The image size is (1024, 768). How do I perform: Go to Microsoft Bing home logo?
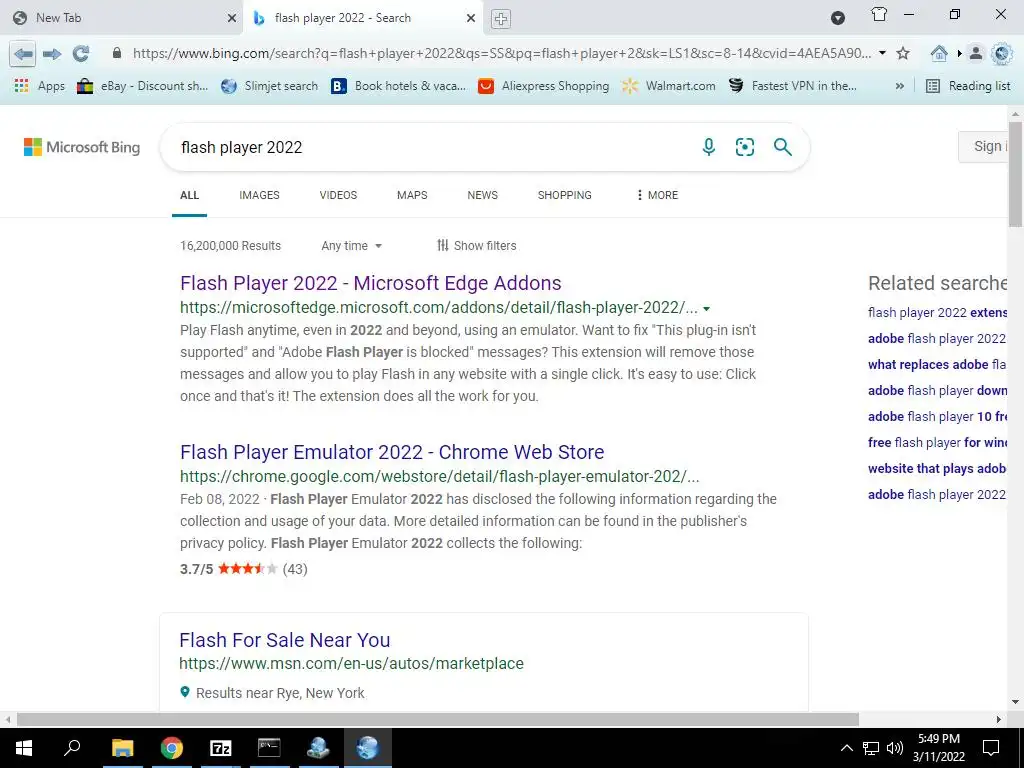coord(82,147)
